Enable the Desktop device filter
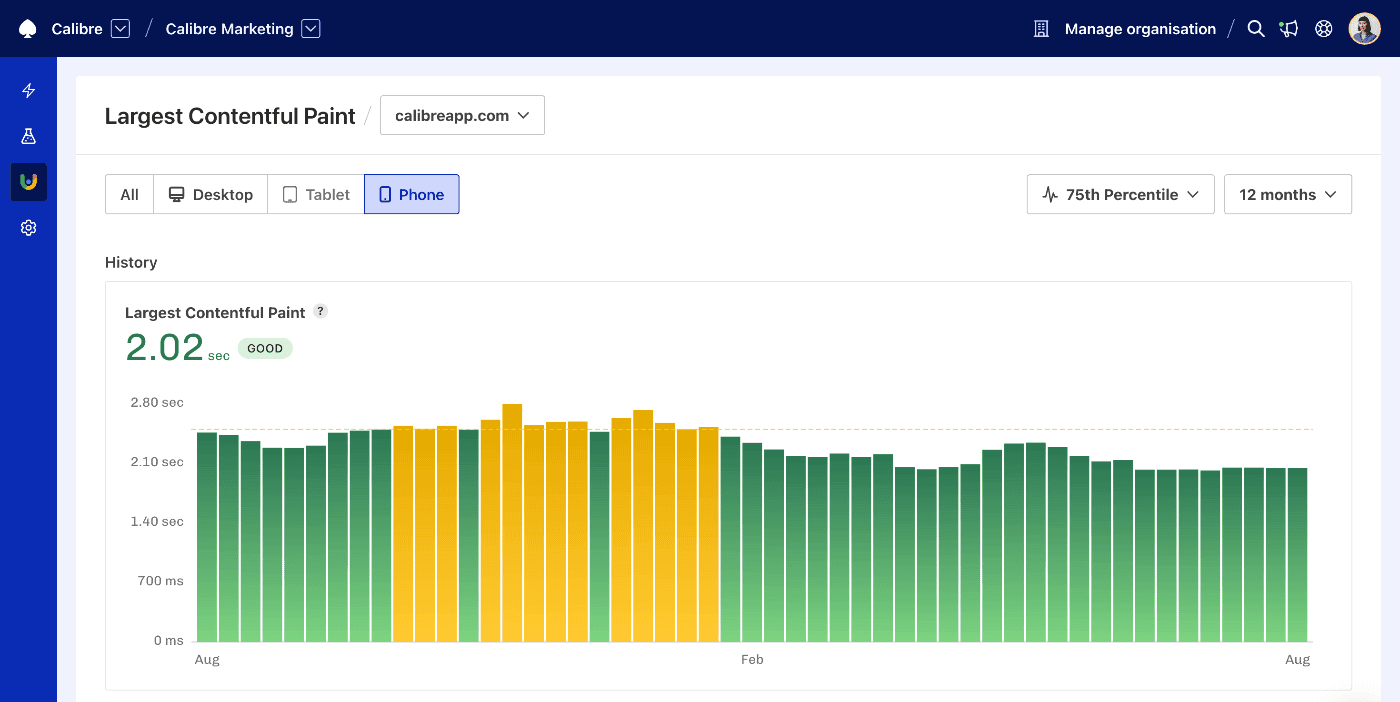This screenshot has height=702, width=1400. [x=210, y=194]
